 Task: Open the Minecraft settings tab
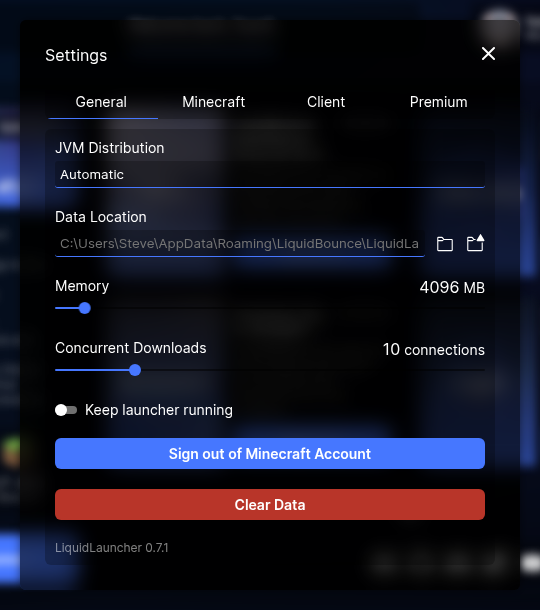[214, 102]
